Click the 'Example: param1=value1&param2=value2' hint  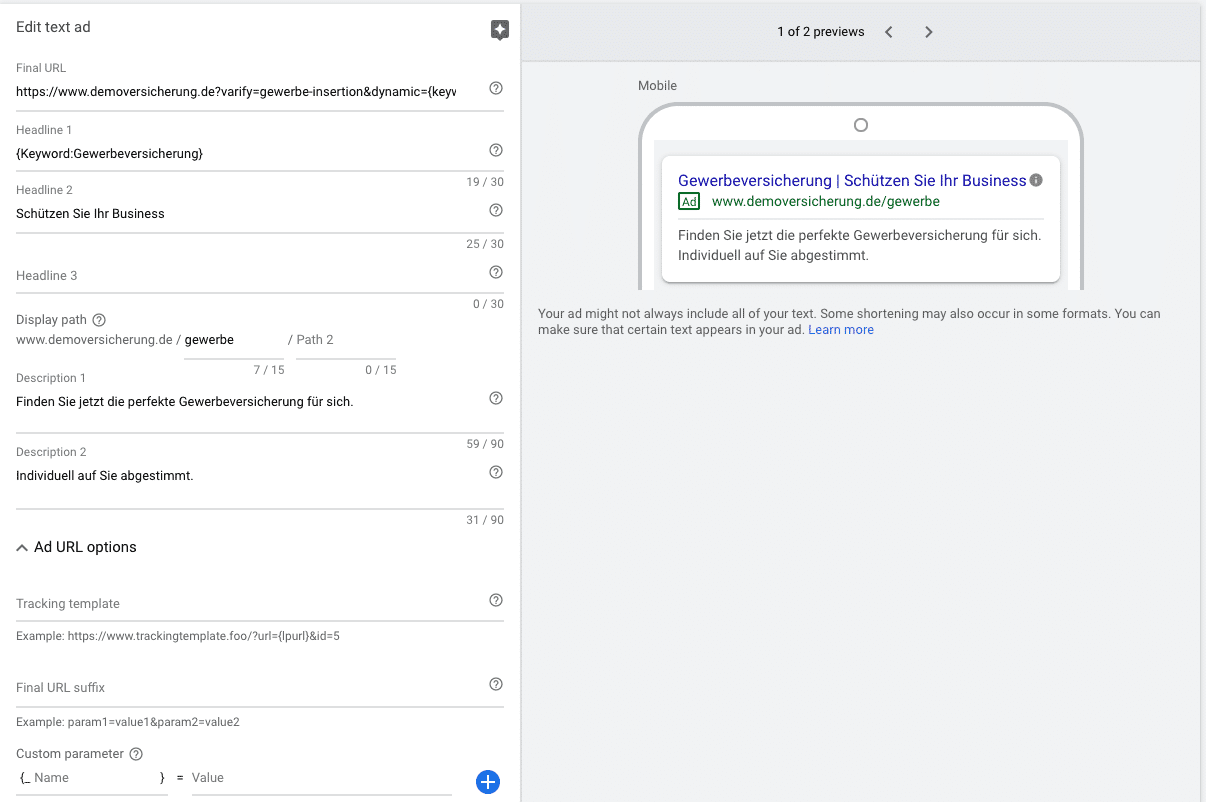[128, 722]
